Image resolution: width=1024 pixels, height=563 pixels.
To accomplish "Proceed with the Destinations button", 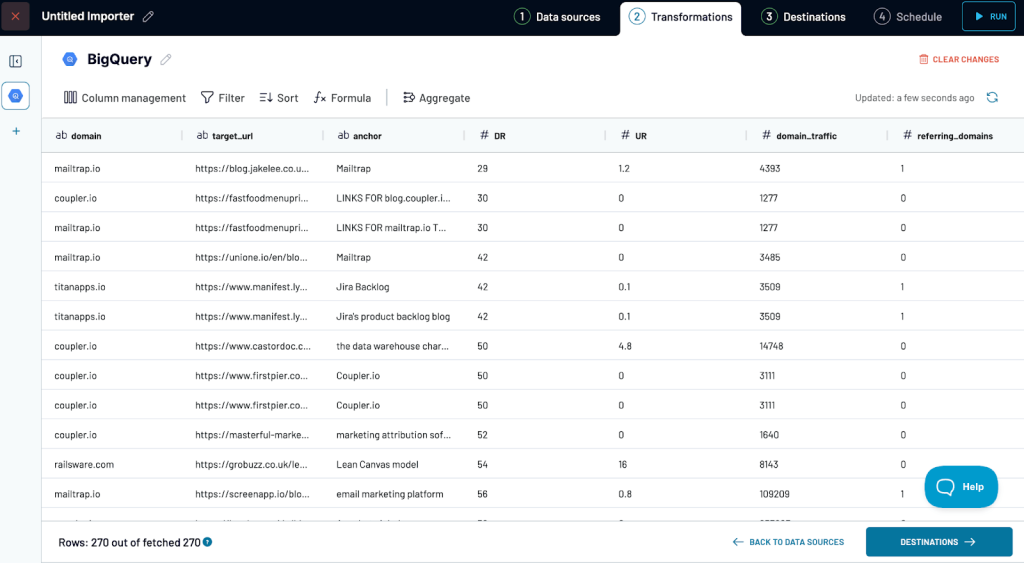I will pyautogui.click(x=939, y=542).
